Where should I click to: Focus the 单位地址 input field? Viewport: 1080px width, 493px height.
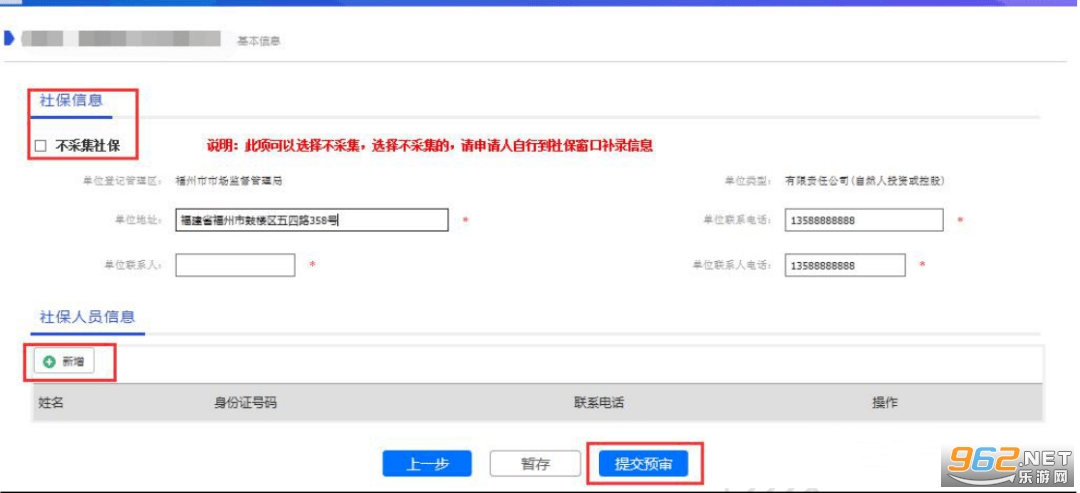(x=311, y=220)
